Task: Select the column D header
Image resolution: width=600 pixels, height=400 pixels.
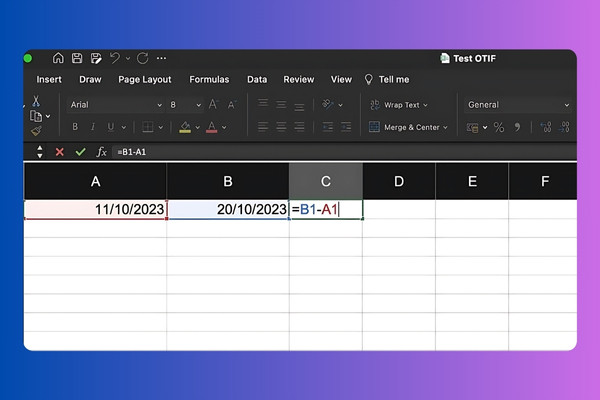Action: 399,181
